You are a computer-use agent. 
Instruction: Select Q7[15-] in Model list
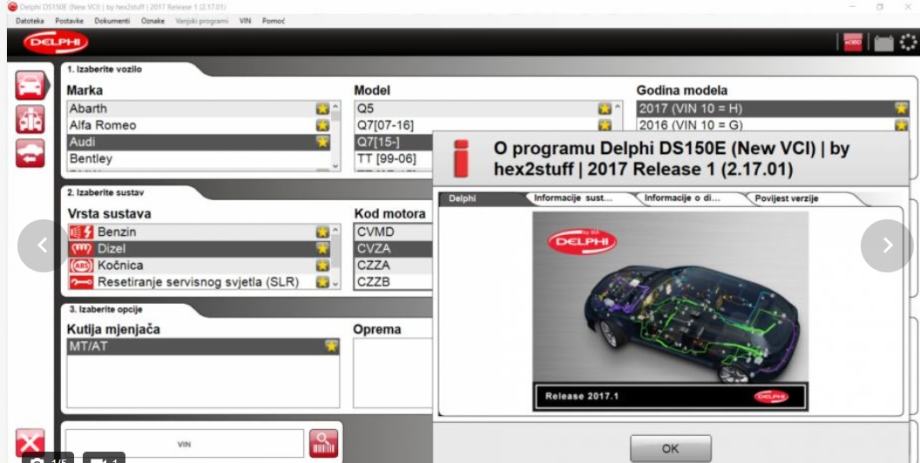pos(394,142)
